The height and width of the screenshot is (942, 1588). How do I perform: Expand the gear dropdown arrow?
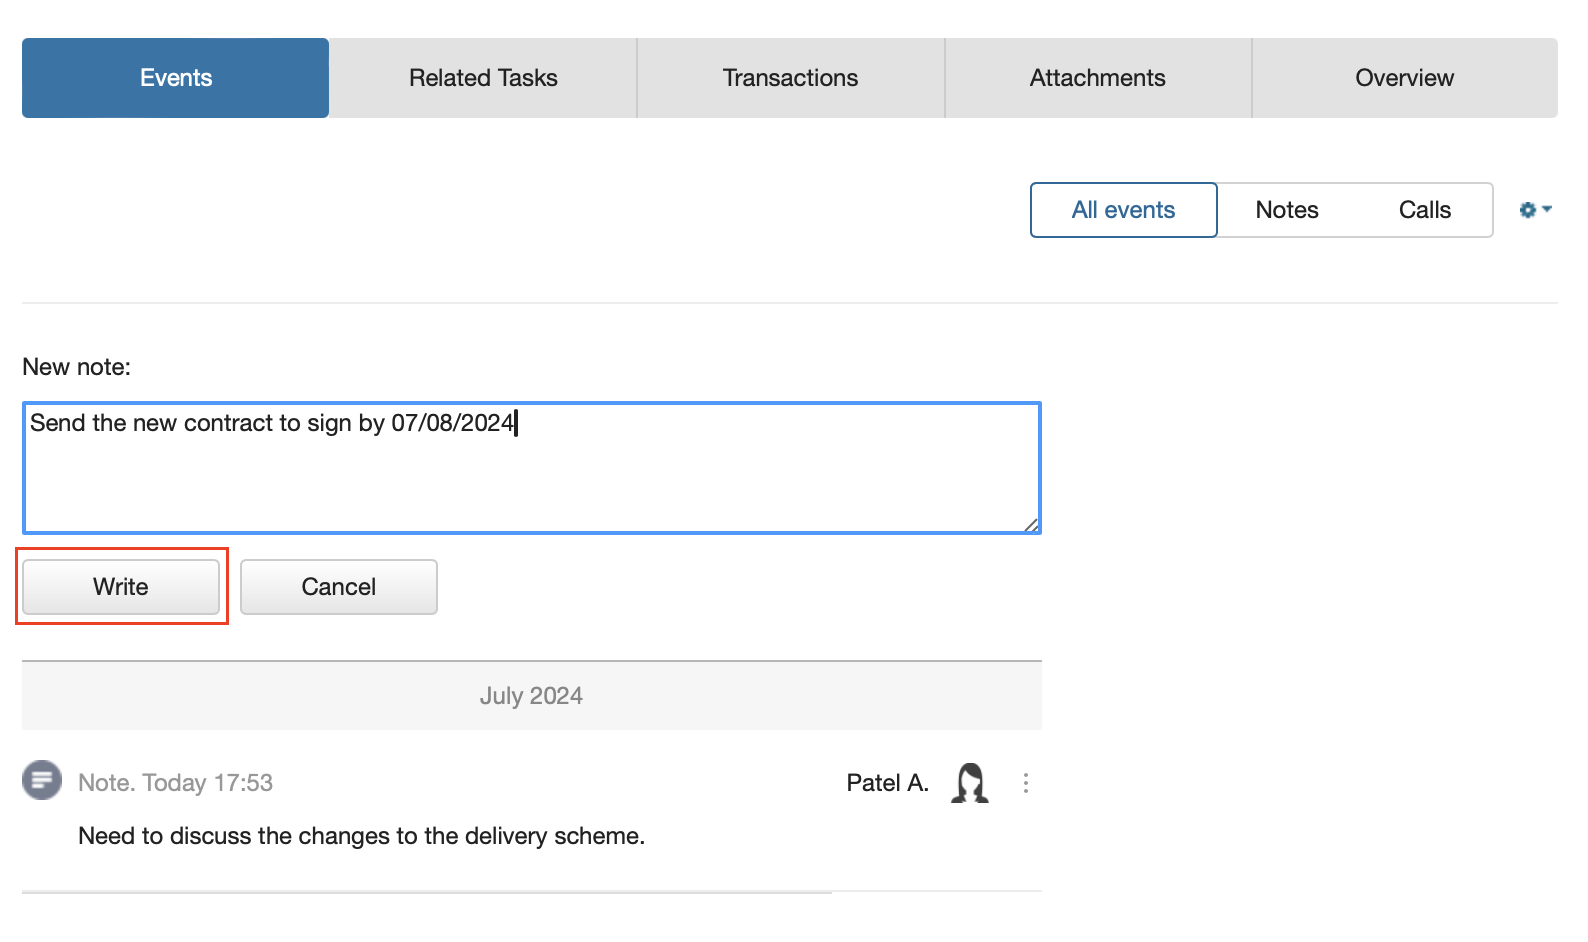[1547, 209]
